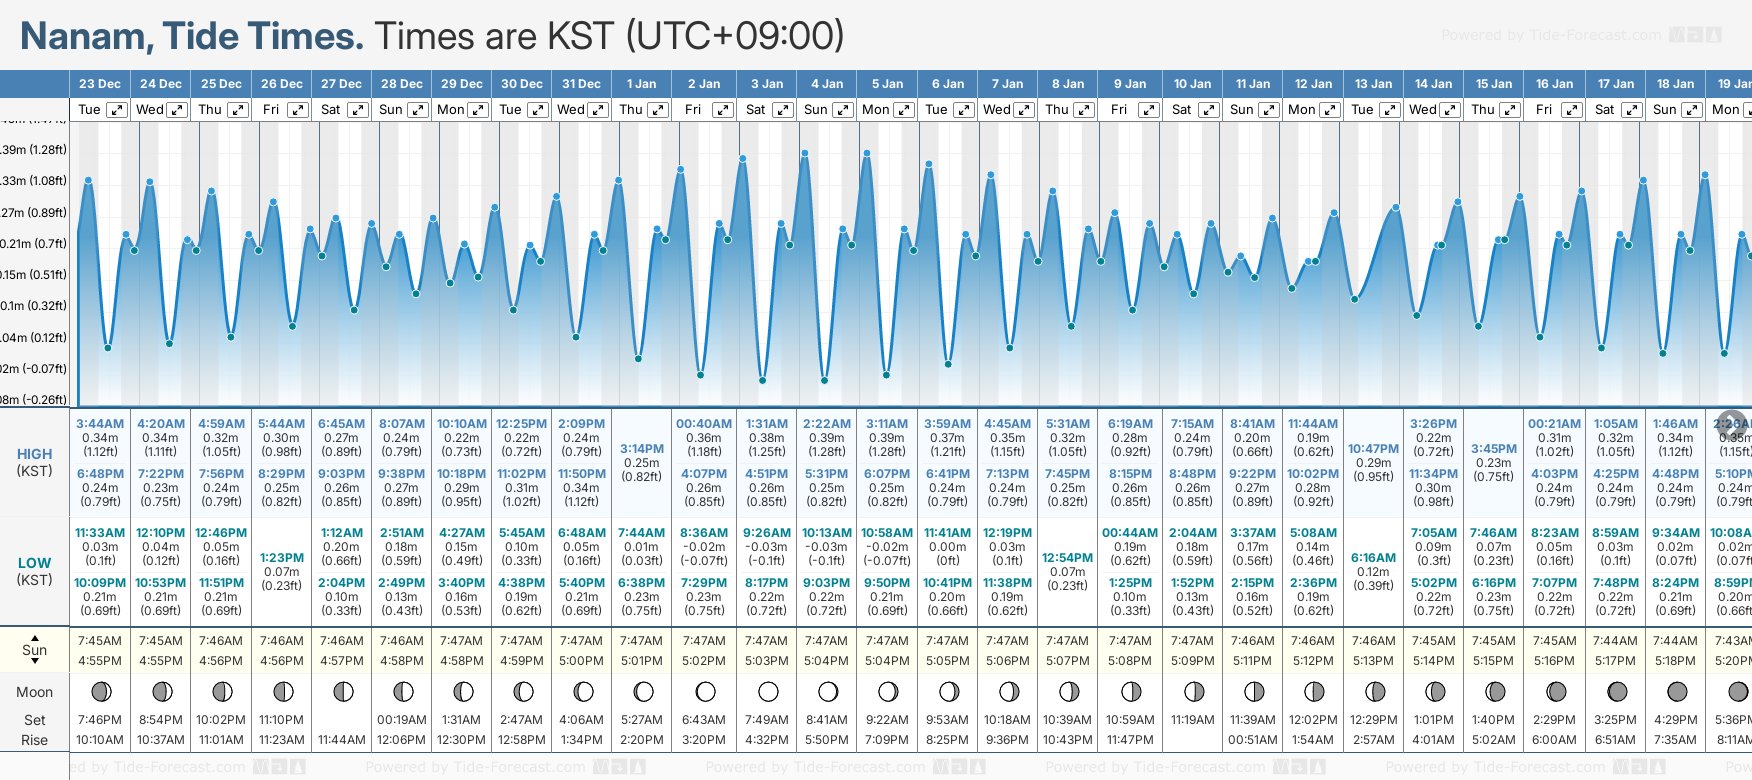Expand the Sun 28 Dec day column
Viewport: 1752px width, 780px height.
tap(418, 110)
